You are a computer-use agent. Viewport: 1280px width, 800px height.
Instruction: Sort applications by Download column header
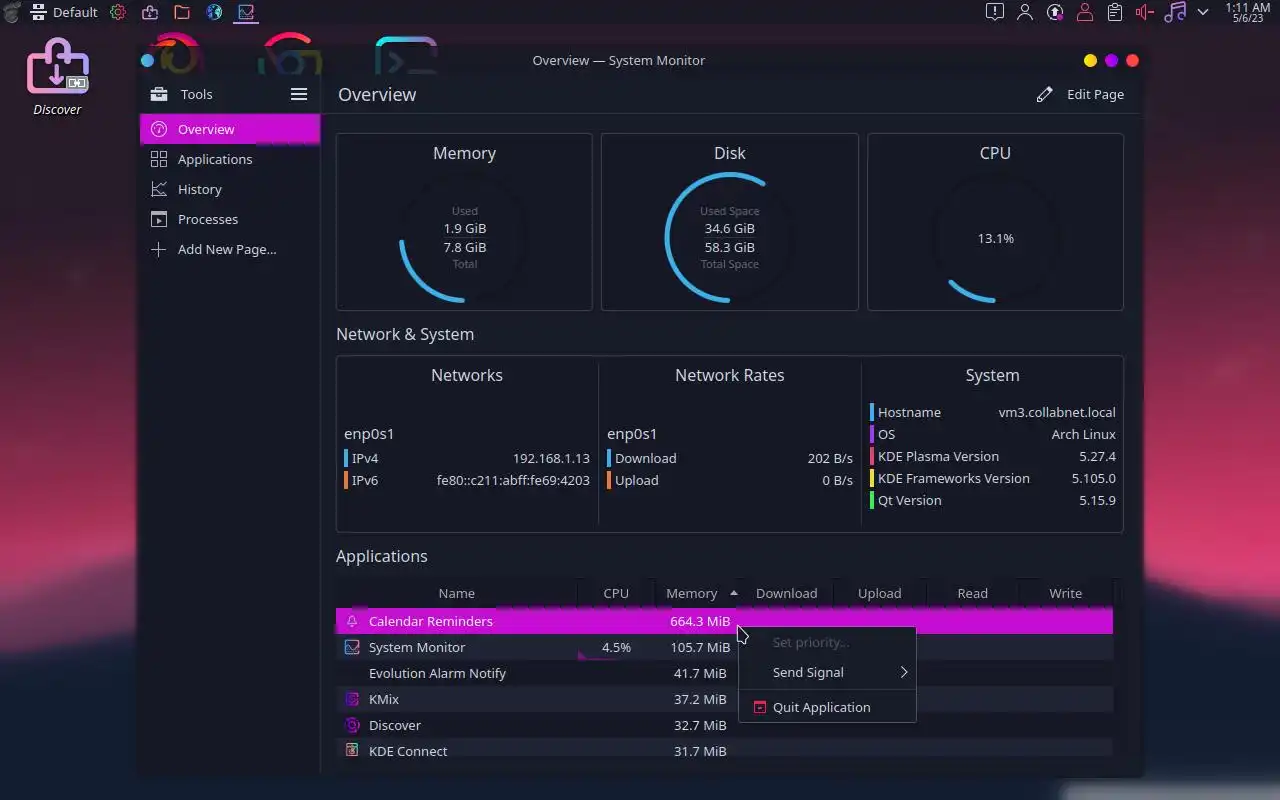(x=786, y=593)
